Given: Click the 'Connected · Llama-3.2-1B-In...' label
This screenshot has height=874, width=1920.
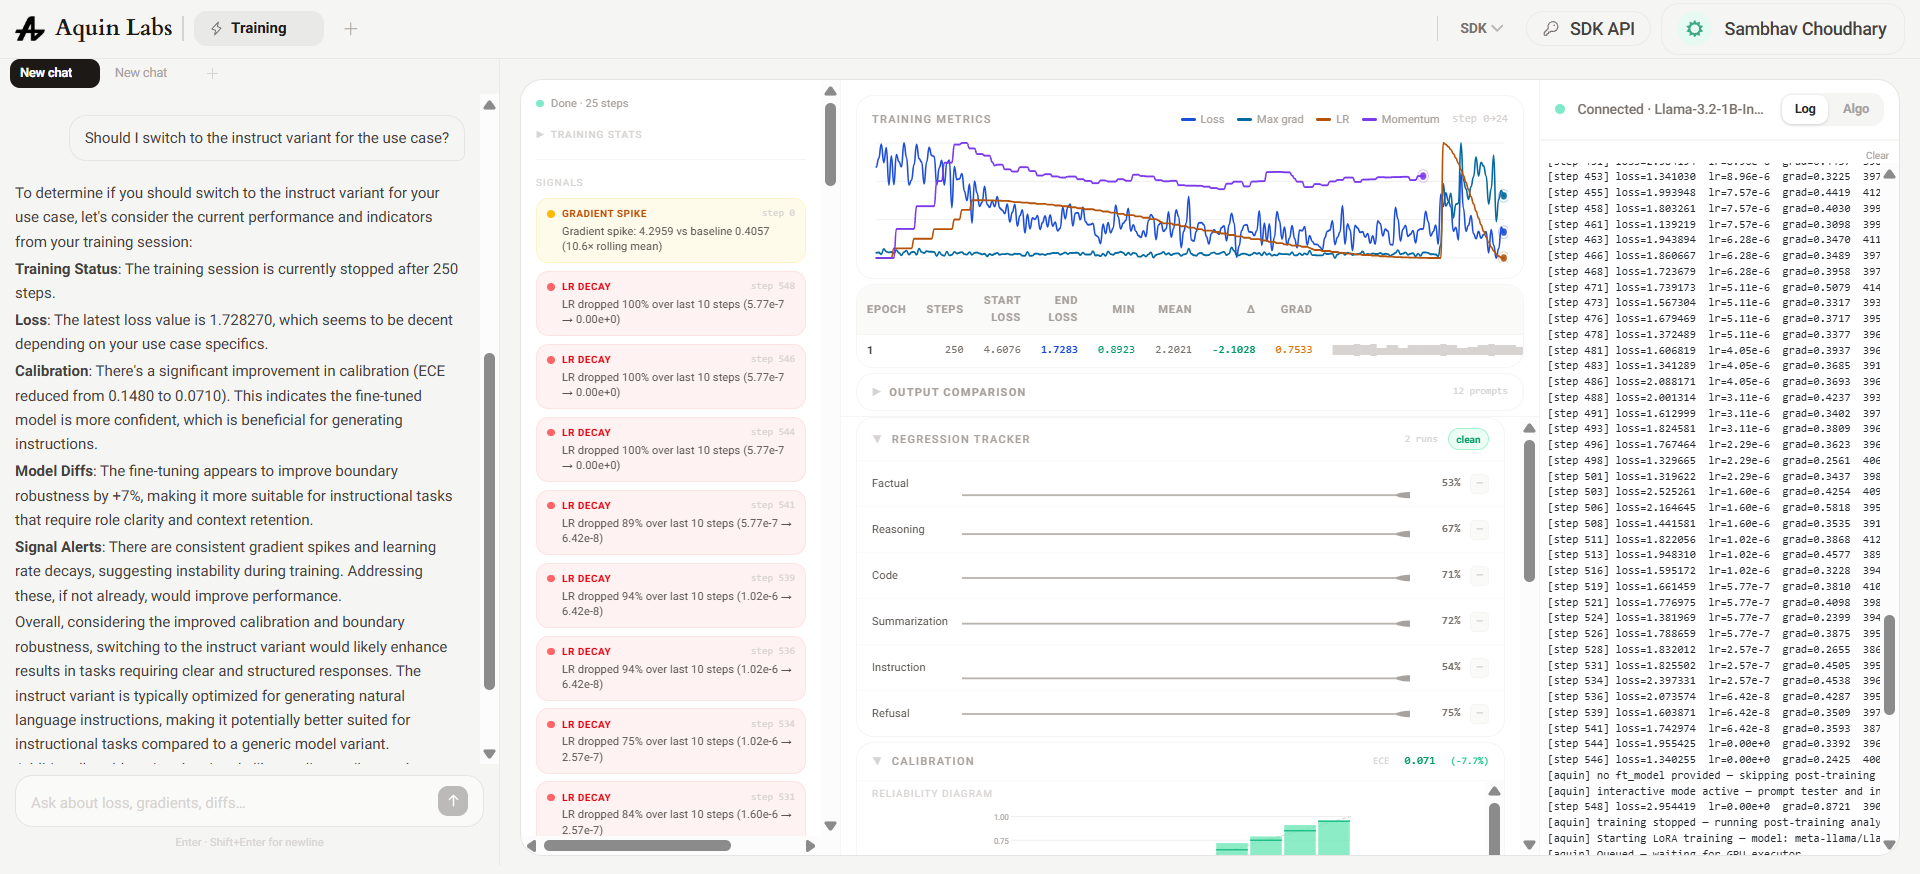Looking at the screenshot, I should 1670,109.
